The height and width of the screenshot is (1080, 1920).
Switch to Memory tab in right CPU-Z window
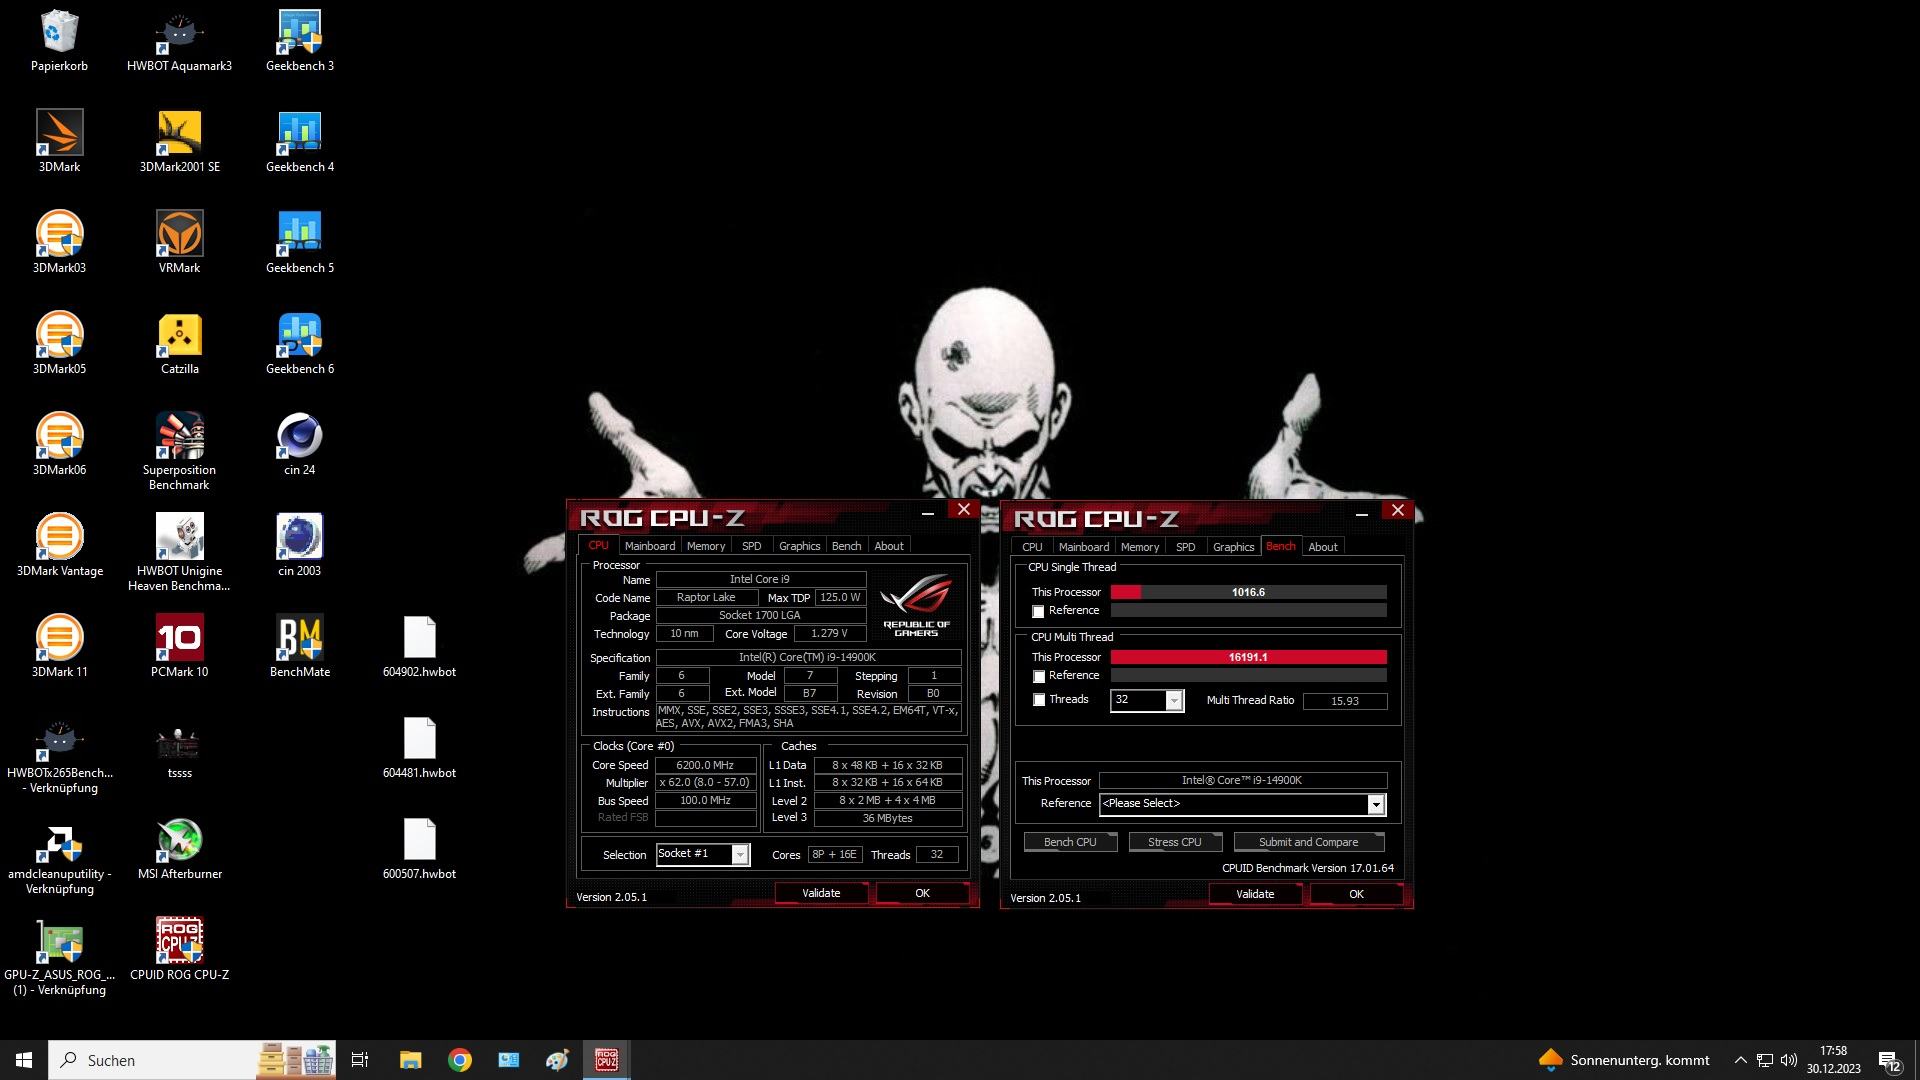tap(1139, 547)
